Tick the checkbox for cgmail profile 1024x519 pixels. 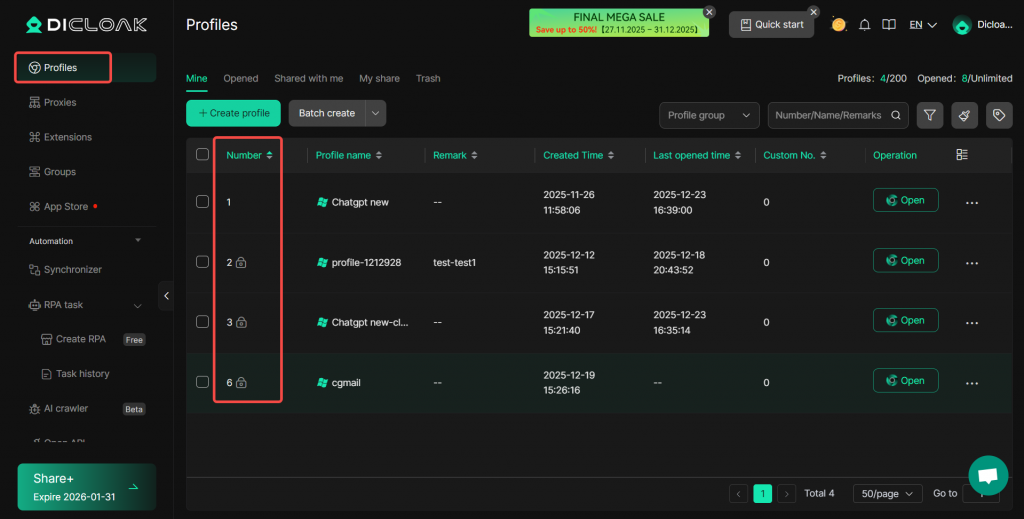[x=203, y=381]
